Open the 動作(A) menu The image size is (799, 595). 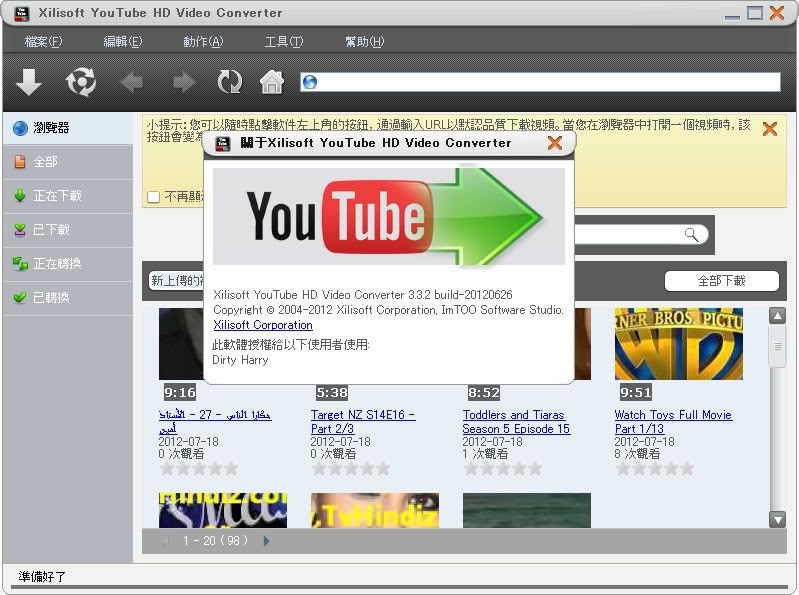pos(203,42)
